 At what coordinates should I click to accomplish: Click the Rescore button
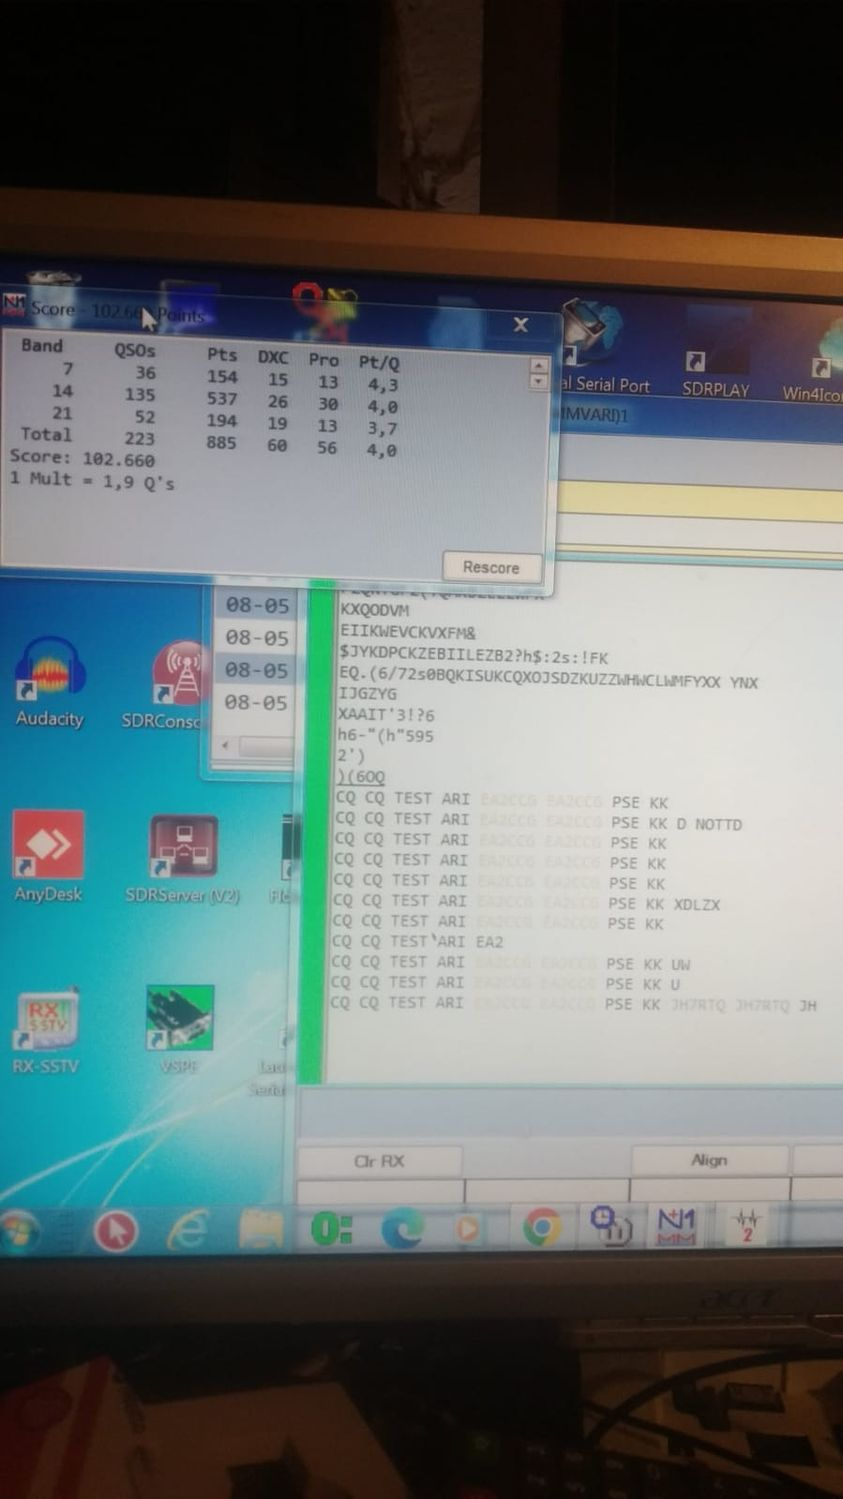tap(491, 567)
